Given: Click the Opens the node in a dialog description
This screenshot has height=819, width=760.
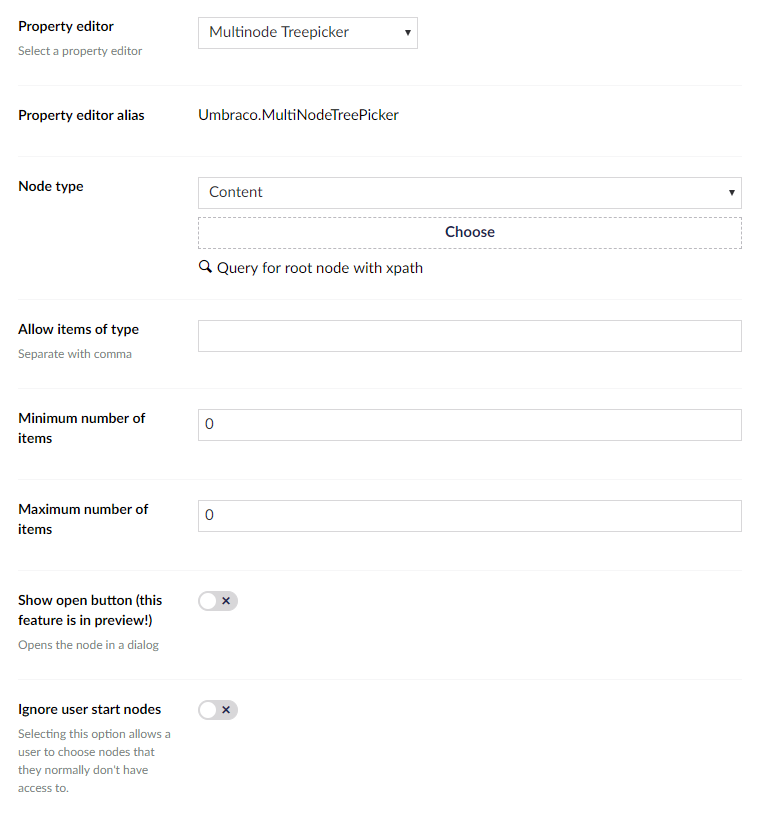Looking at the screenshot, I should tap(88, 645).
